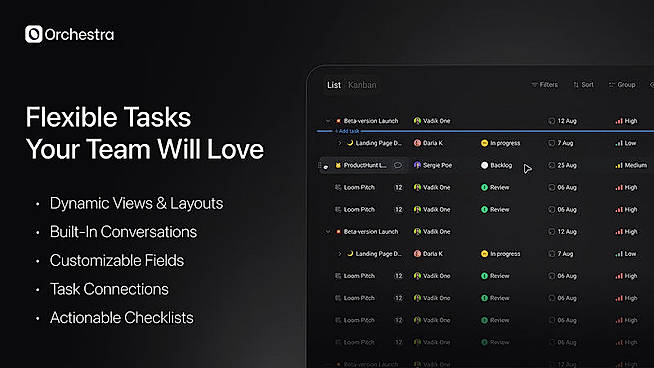Open the Sort option
Viewport: 654px width, 368px height.
tap(583, 85)
